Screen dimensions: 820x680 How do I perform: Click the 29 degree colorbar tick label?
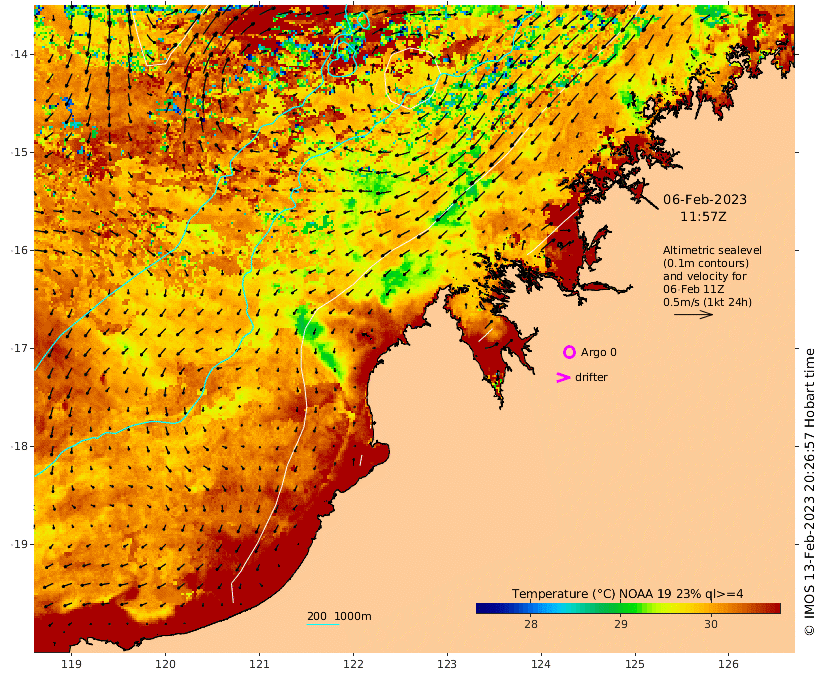pos(620,624)
